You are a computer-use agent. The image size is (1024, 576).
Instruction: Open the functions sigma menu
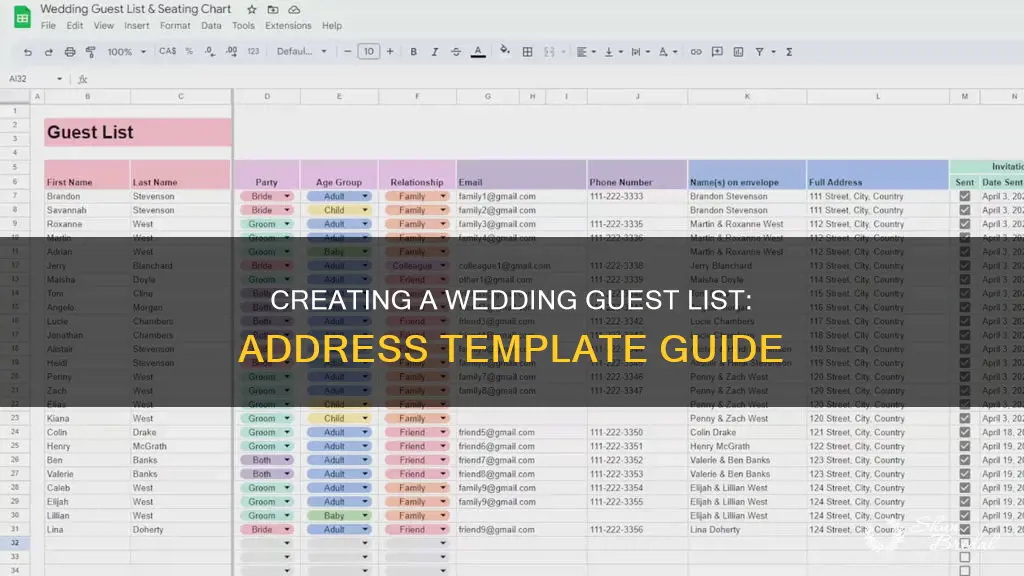789,52
